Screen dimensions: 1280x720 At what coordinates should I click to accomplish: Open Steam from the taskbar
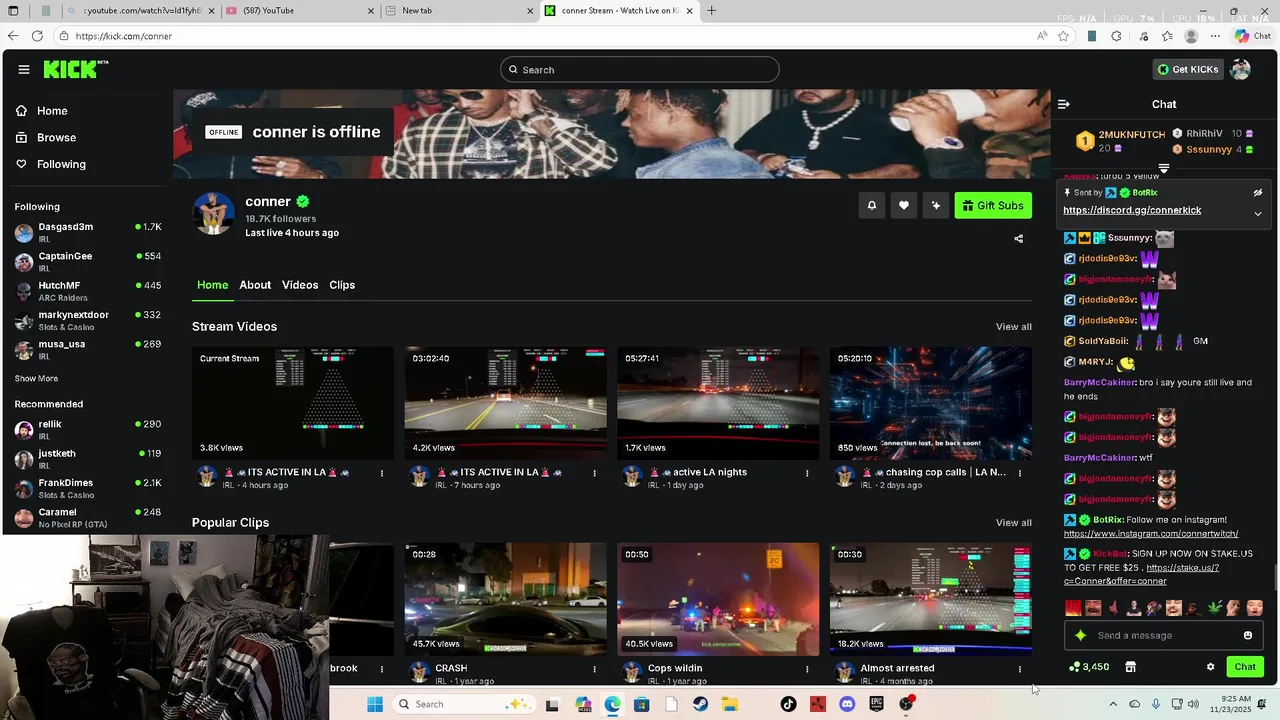(701, 704)
